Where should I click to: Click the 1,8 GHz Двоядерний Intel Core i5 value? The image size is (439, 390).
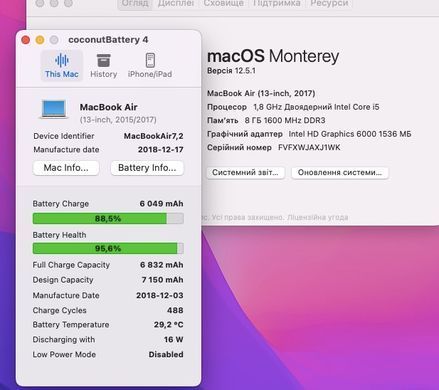tap(316, 107)
